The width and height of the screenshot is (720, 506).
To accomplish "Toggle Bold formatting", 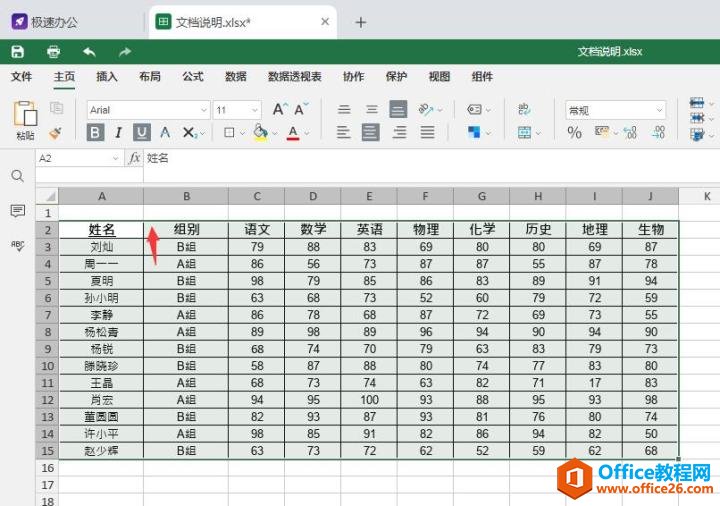I will click(x=96, y=133).
